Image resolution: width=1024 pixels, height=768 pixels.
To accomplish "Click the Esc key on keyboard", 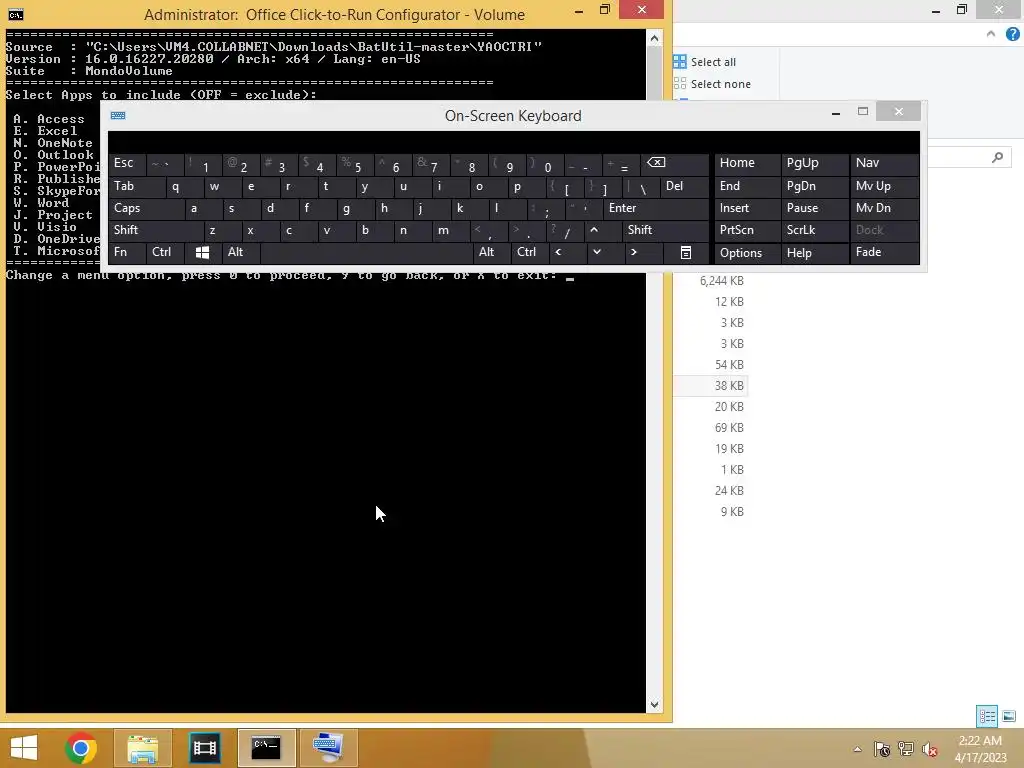I will coord(127,163).
